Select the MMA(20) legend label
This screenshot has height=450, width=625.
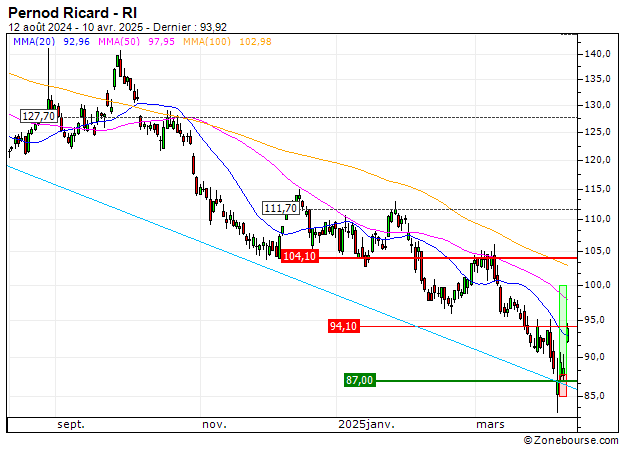point(34,41)
